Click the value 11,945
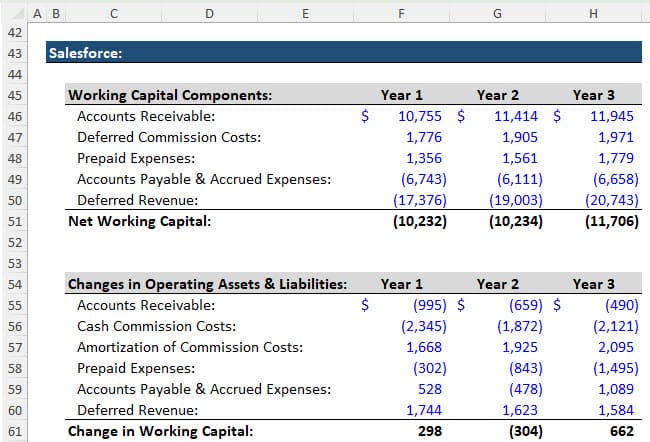This screenshot has width=650, height=442. (x=612, y=117)
